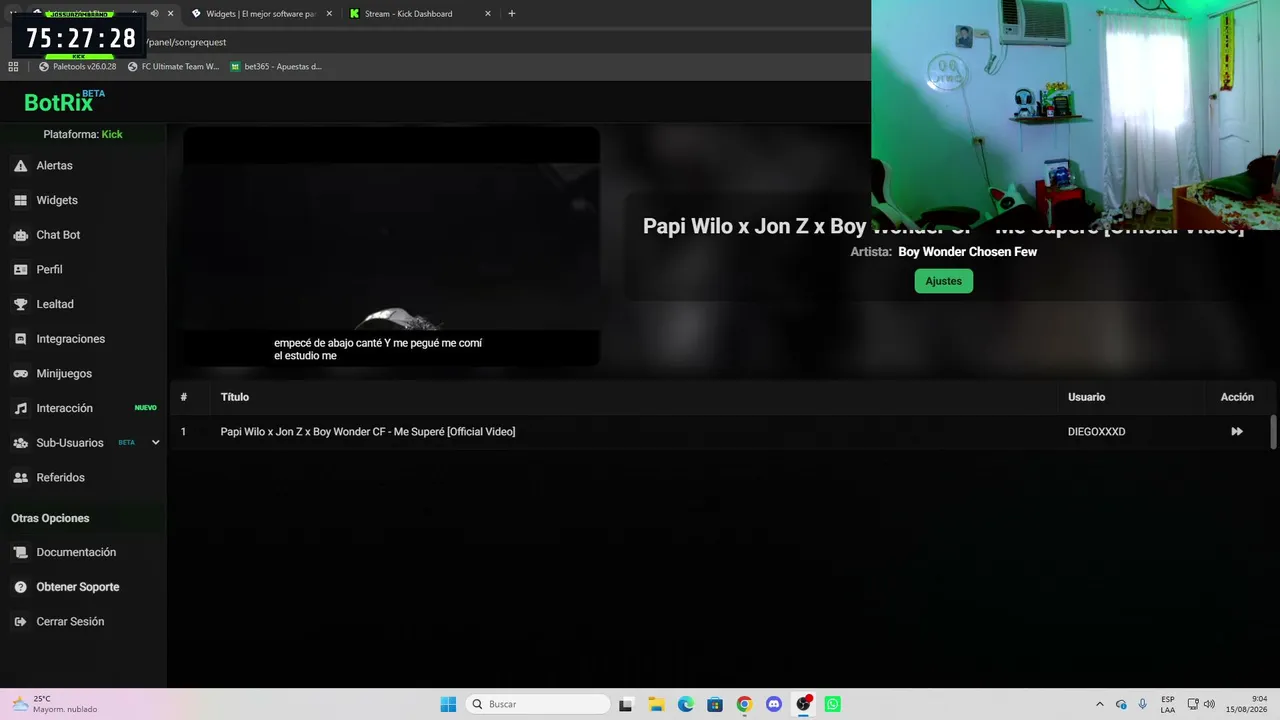Click Cerrar Sesión to log out
The height and width of the screenshot is (720, 1280).
(70, 622)
